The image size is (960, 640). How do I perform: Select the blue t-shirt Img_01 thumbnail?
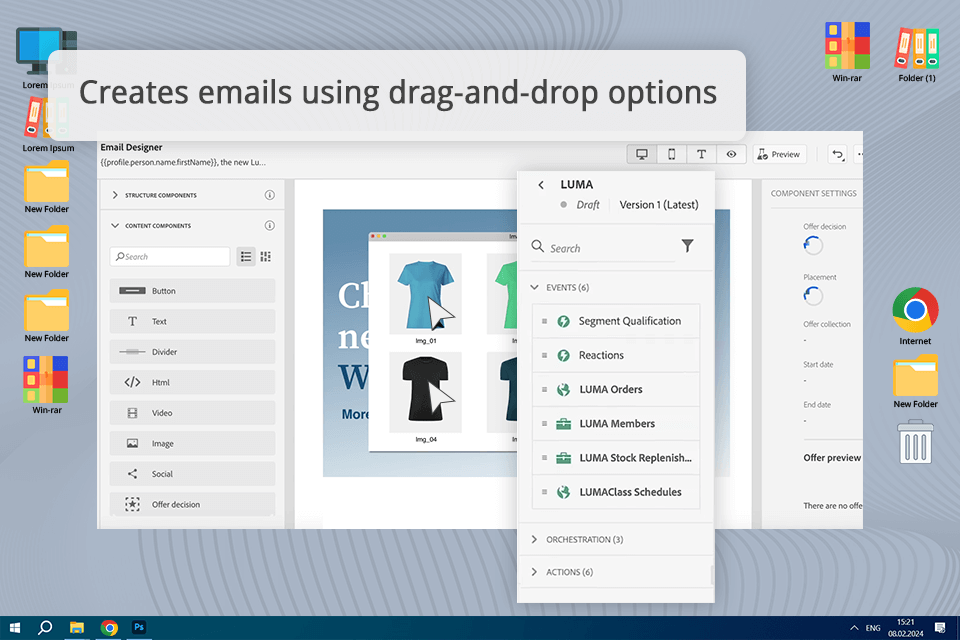426,295
